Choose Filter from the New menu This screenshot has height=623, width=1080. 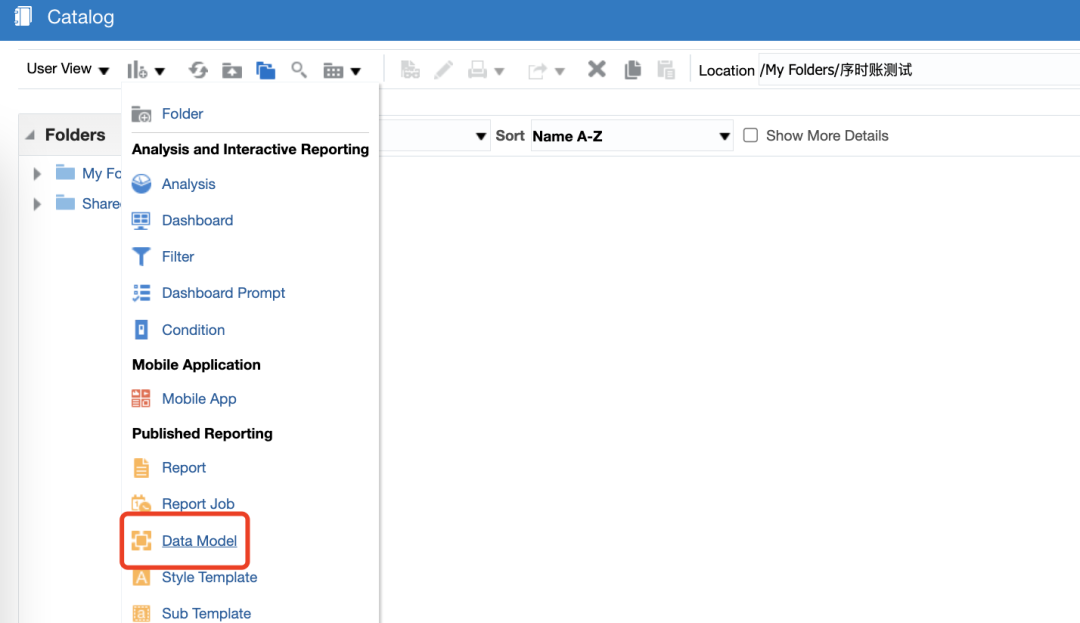(178, 257)
